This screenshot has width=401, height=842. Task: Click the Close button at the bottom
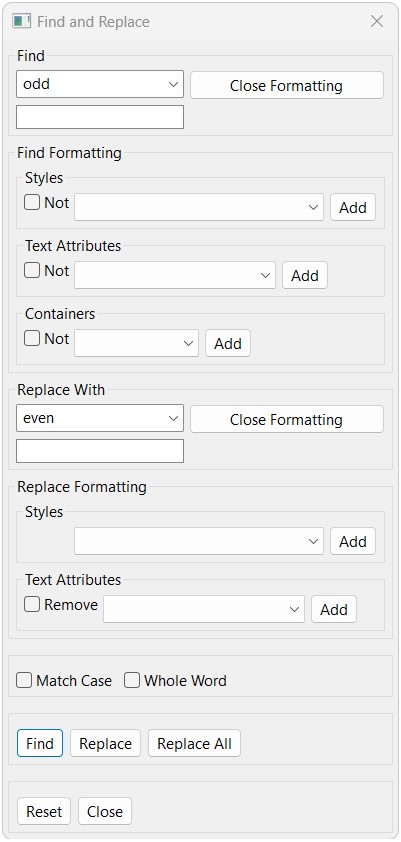[105, 811]
